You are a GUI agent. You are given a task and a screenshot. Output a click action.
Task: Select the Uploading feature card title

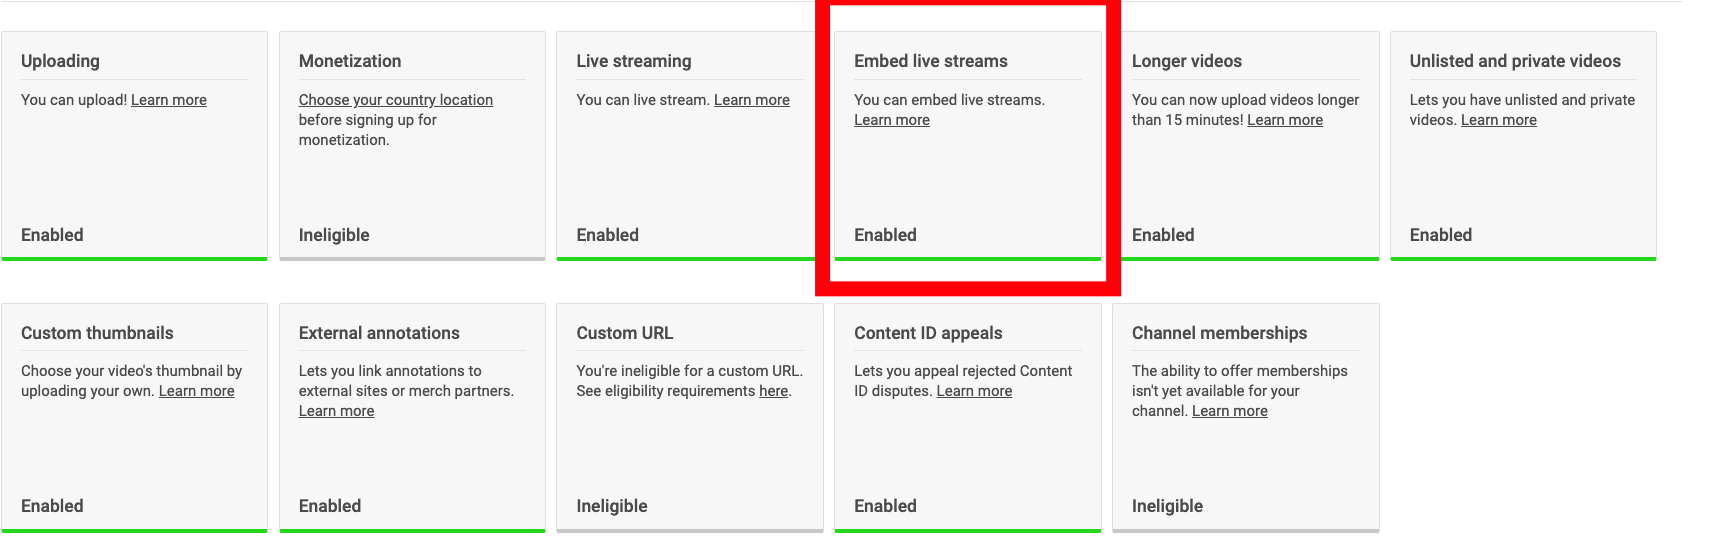point(60,61)
